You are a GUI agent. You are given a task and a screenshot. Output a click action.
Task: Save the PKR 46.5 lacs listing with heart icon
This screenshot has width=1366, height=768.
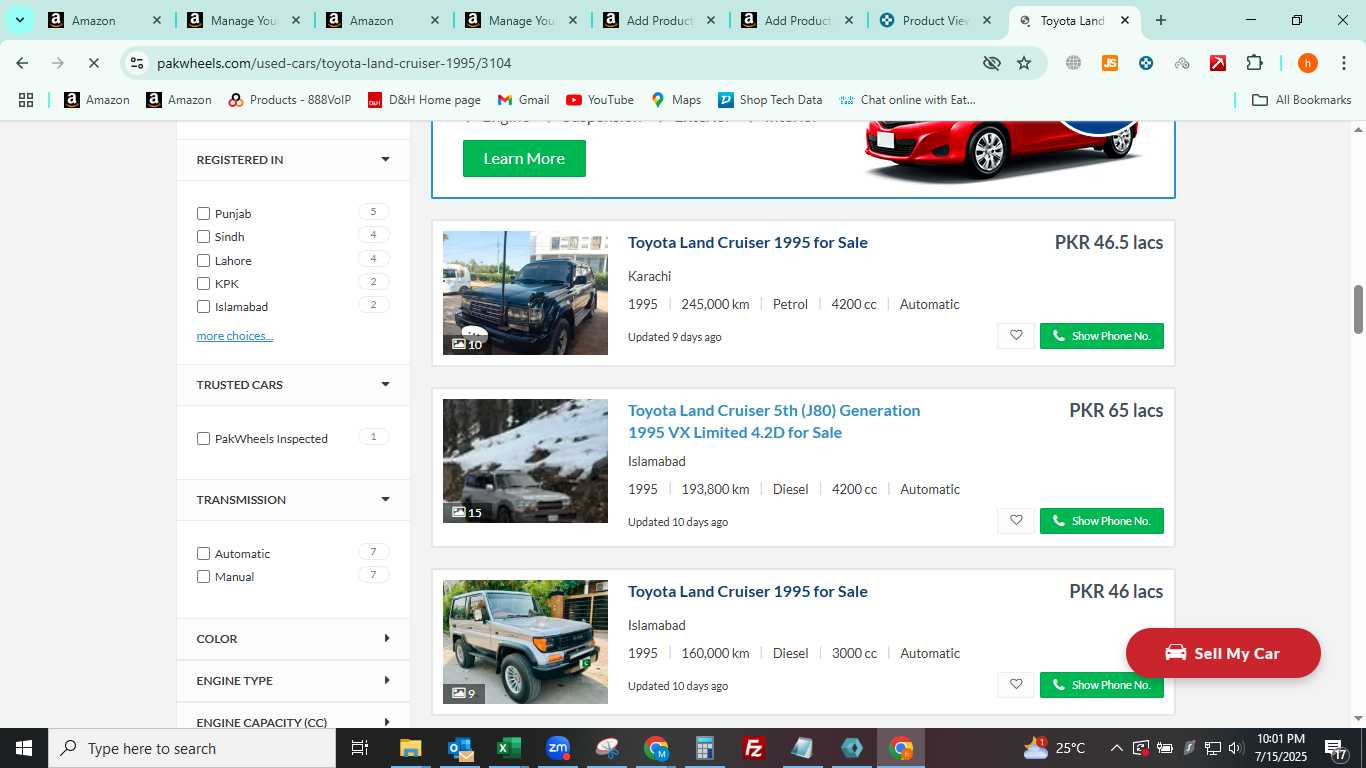coord(1016,336)
